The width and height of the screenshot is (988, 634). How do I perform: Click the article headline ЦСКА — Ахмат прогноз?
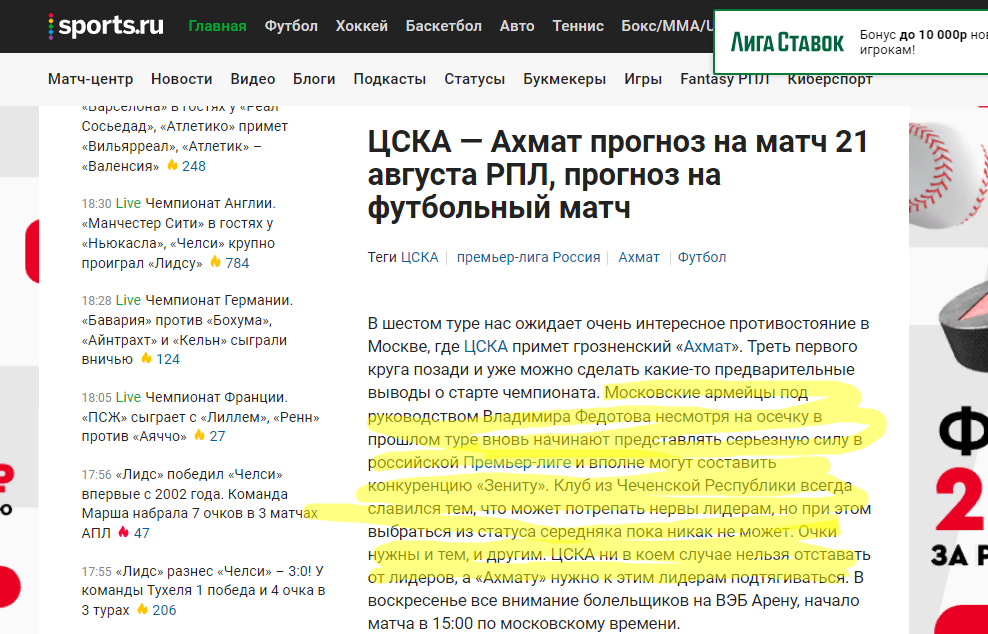pos(618,175)
